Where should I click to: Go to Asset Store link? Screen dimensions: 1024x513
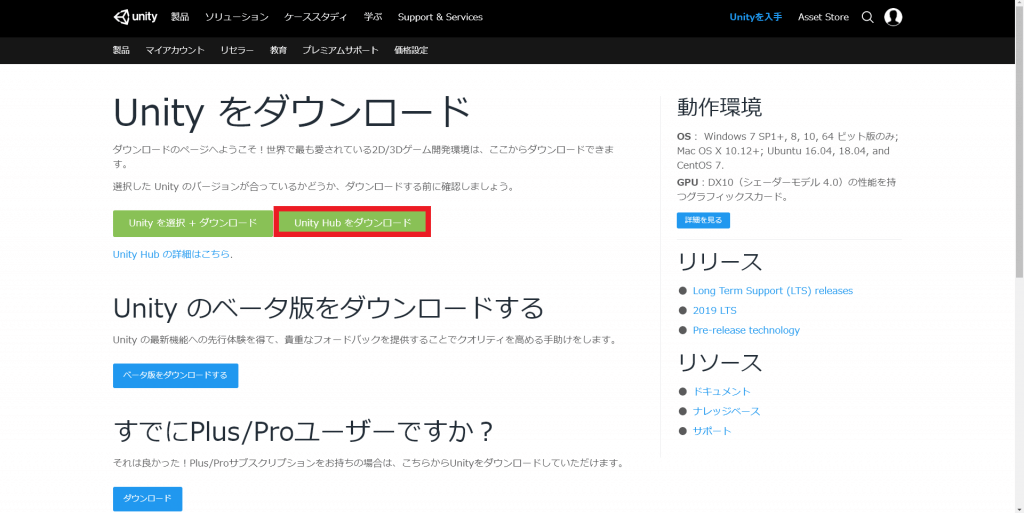pyautogui.click(x=823, y=17)
